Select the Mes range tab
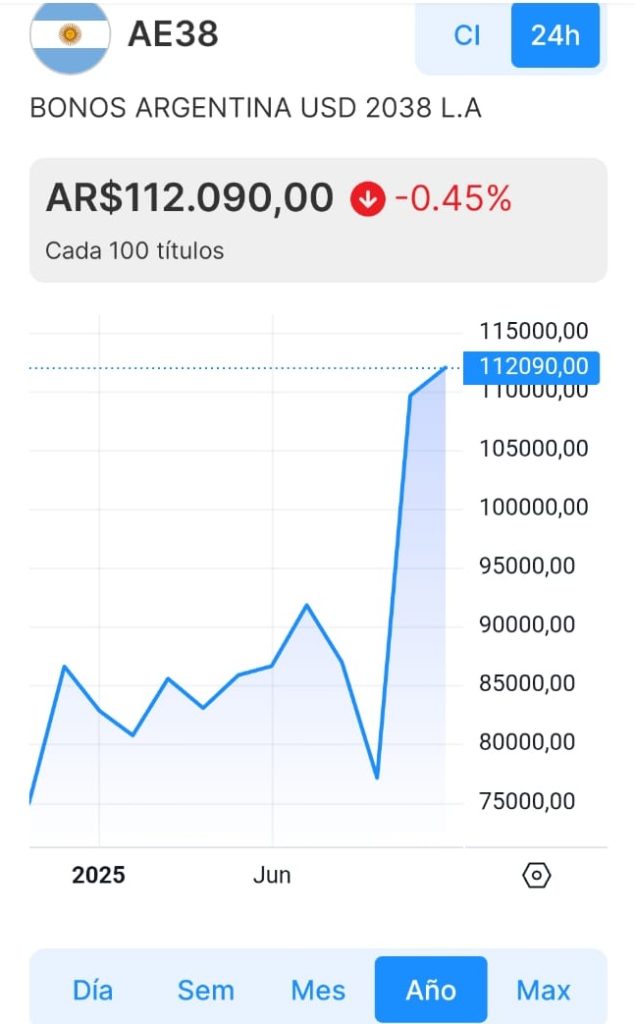 pyautogui.click(x=318, y=990)
